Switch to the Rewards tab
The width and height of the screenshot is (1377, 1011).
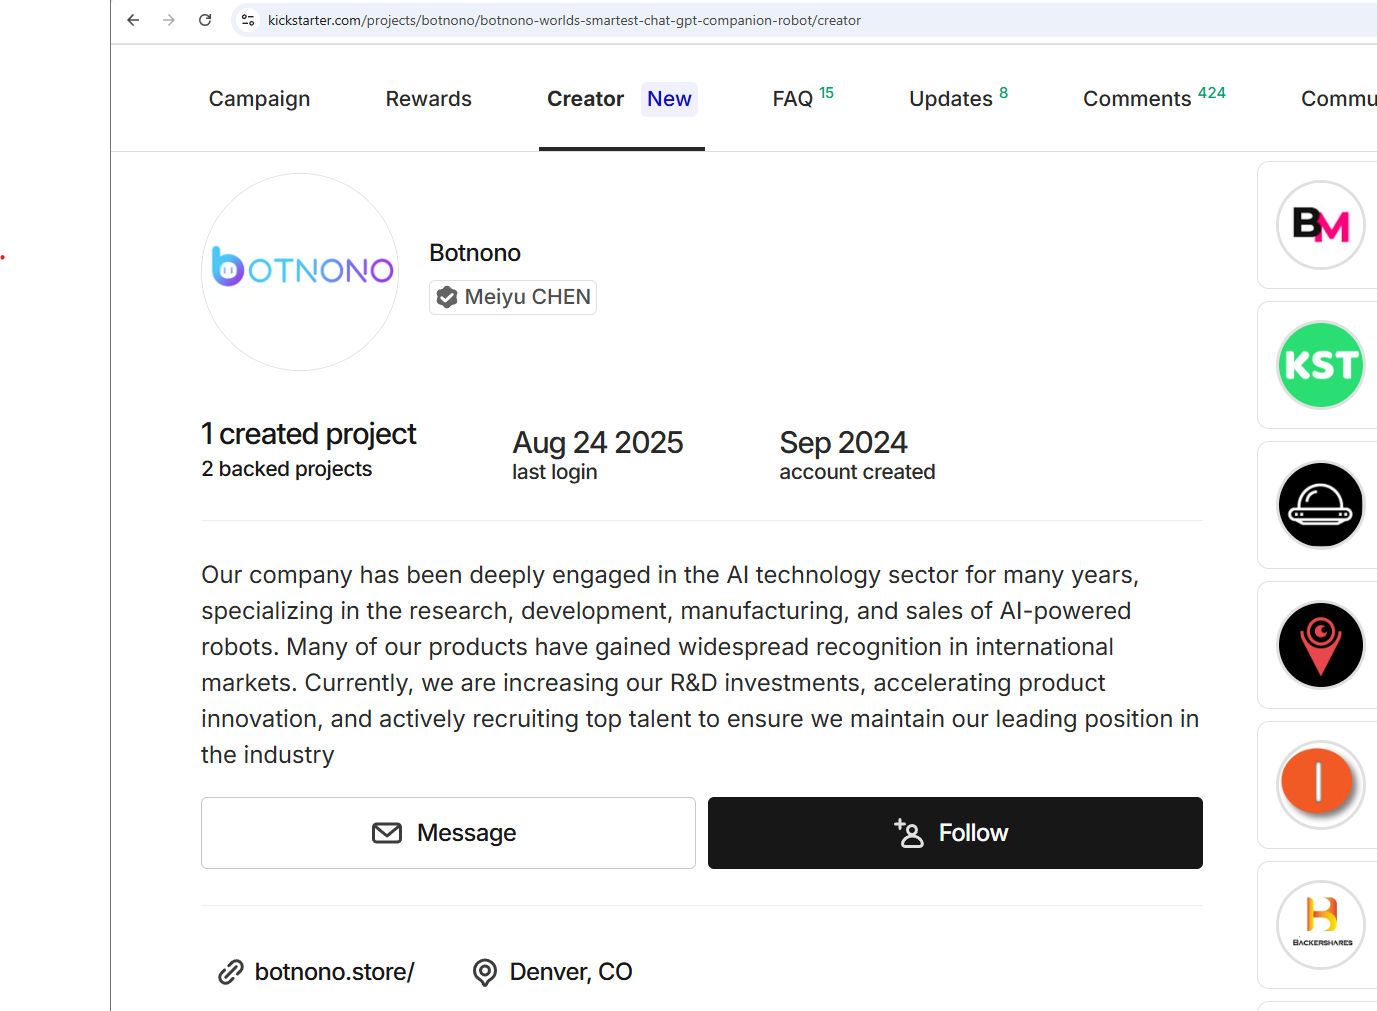(429, 99)
